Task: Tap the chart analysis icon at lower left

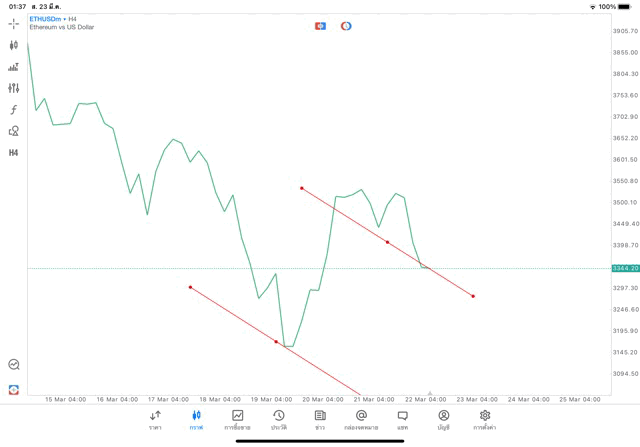Action: click(x=14, y=365)
